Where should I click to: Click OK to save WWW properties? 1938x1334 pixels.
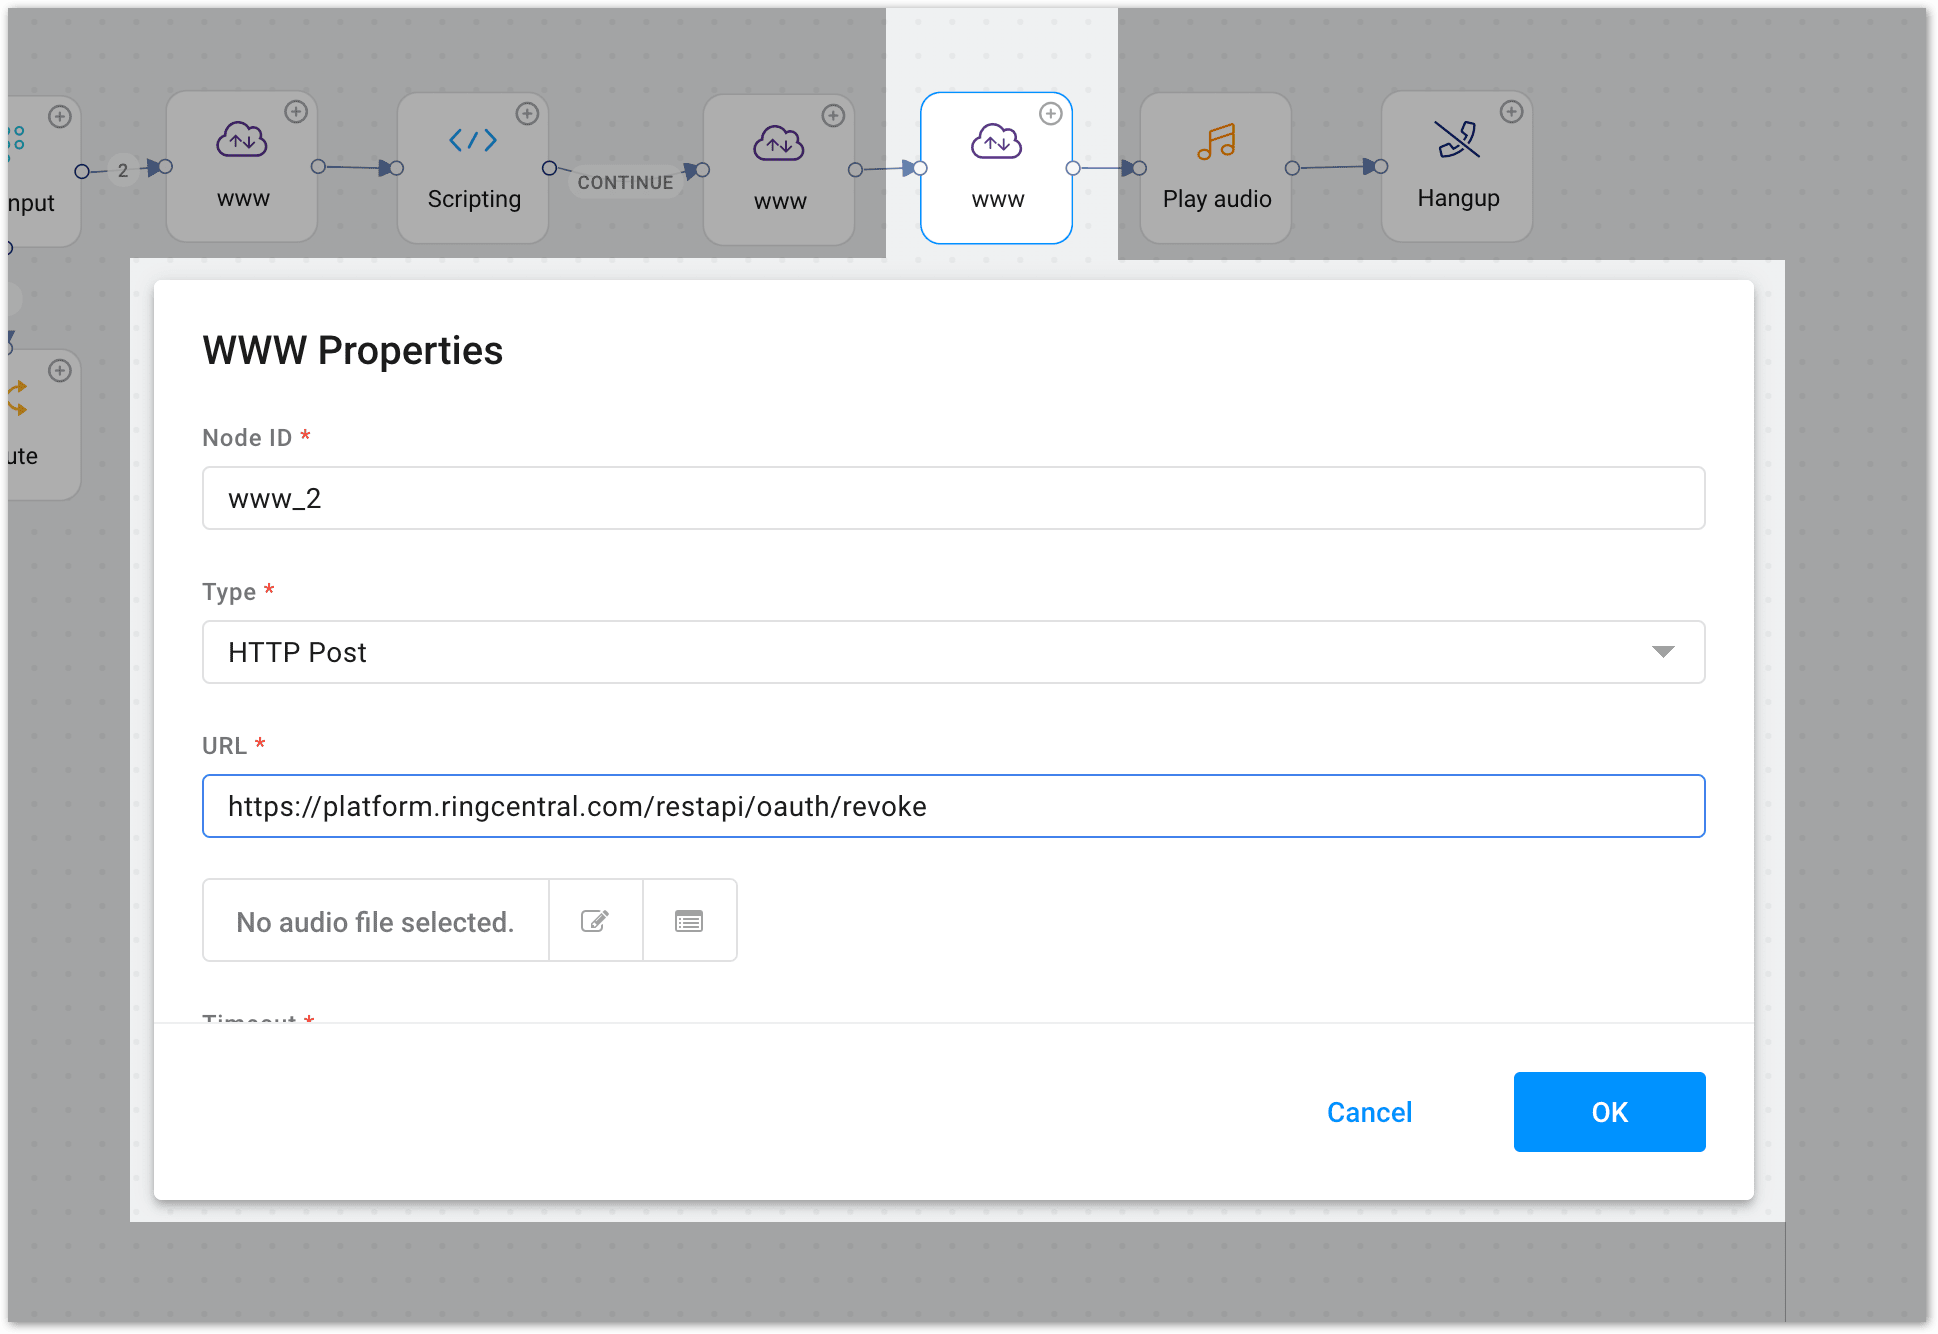(x=1608, y=1111)
